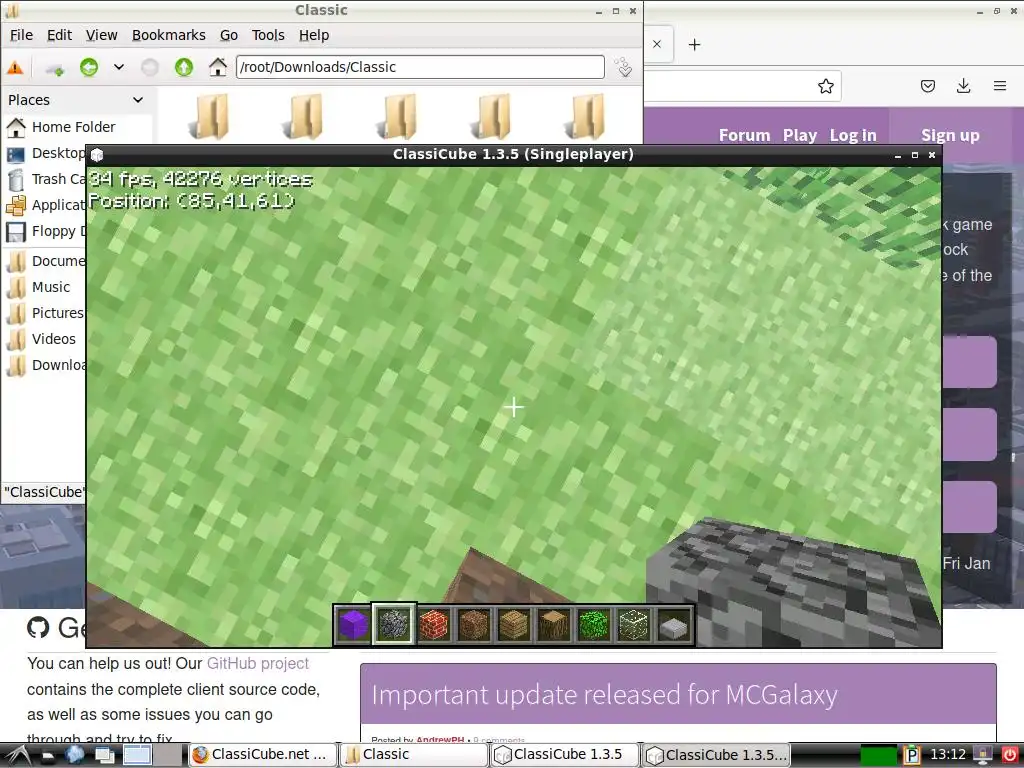
Task: Open the Videos bookmark
Action: pos(42,340)
